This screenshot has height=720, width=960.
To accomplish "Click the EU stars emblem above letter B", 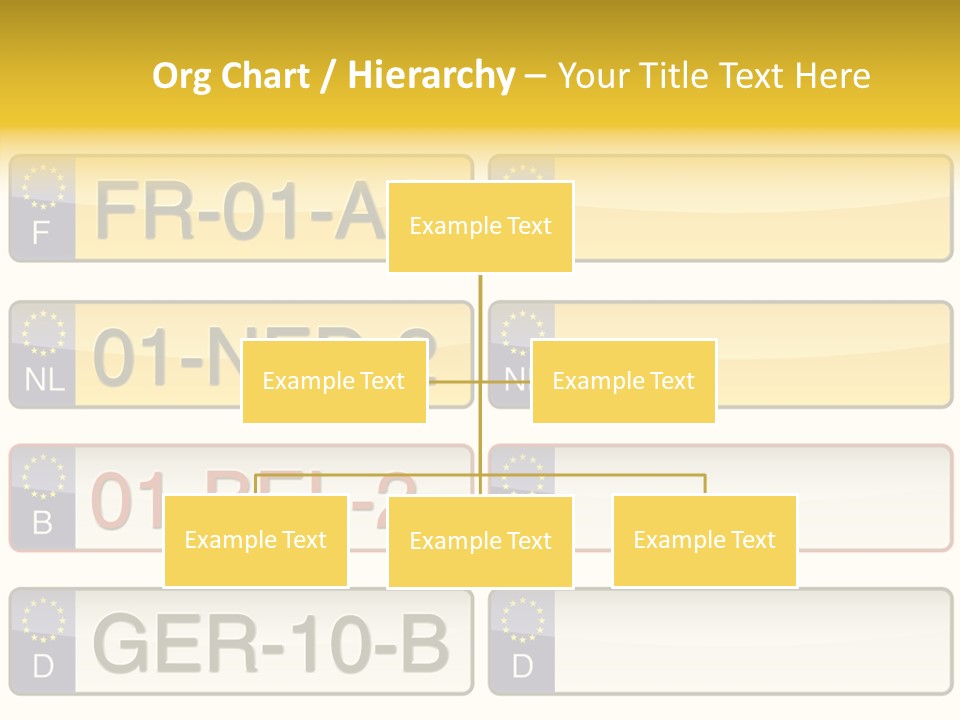I will coord(42,477).
